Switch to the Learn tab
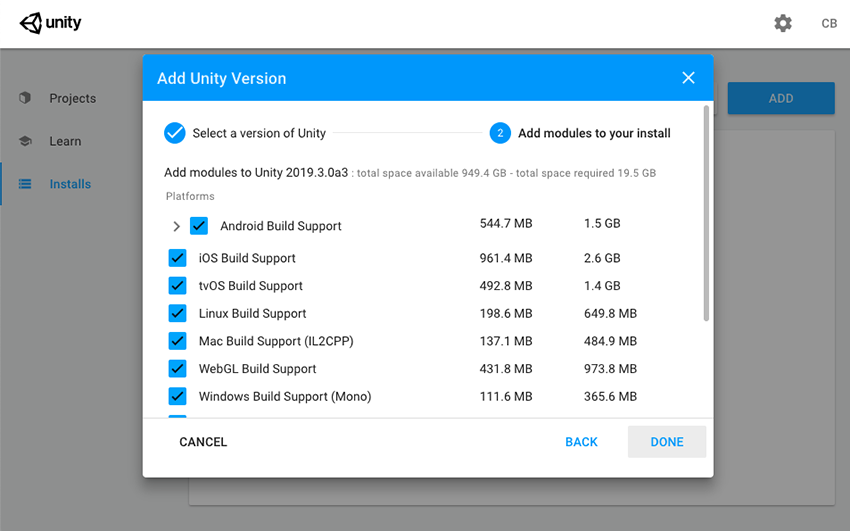 click(65, 141)
